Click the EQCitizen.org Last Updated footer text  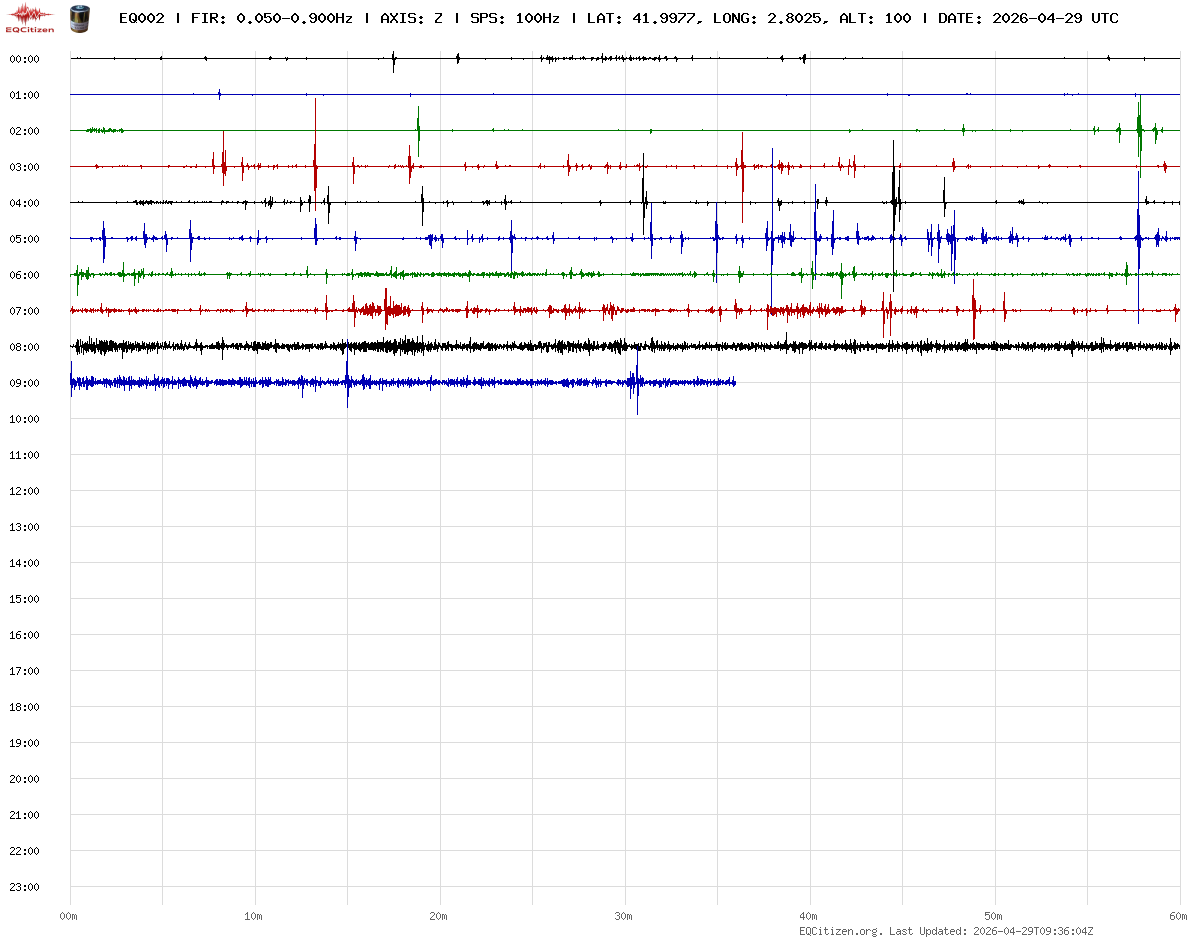(x=946, y=931)
